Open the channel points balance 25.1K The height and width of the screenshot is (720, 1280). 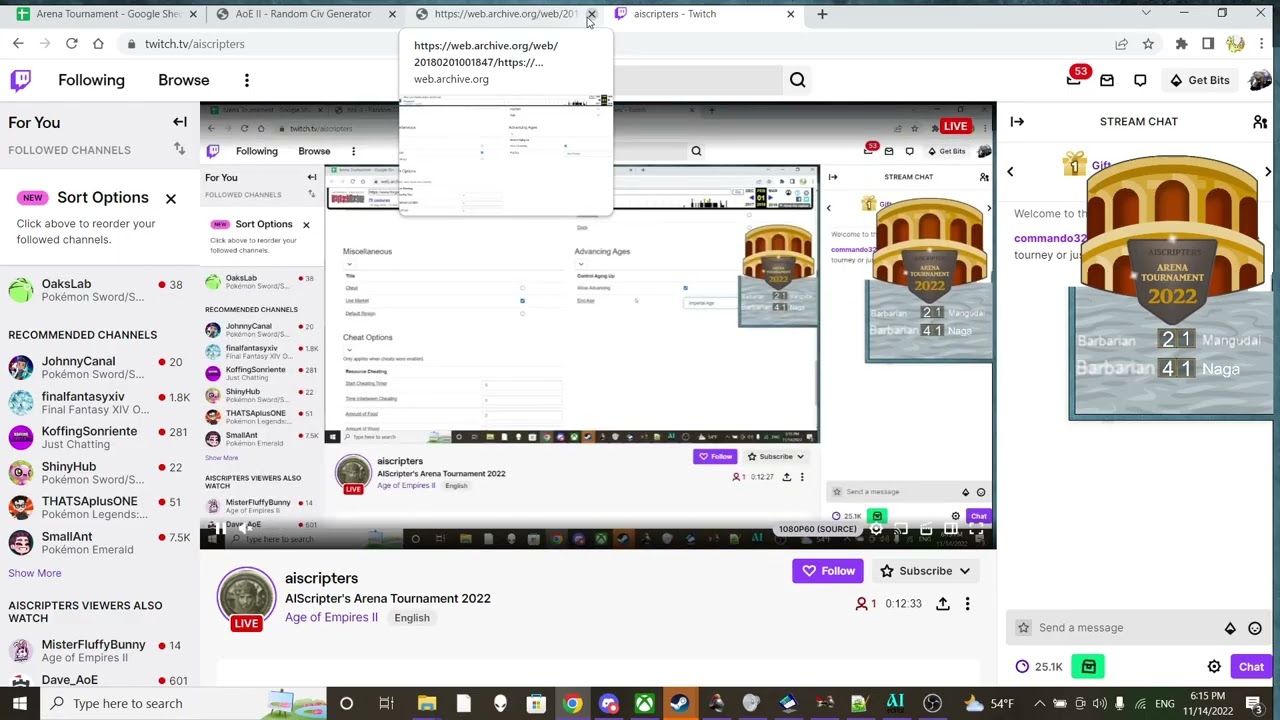pos(1038,667)
